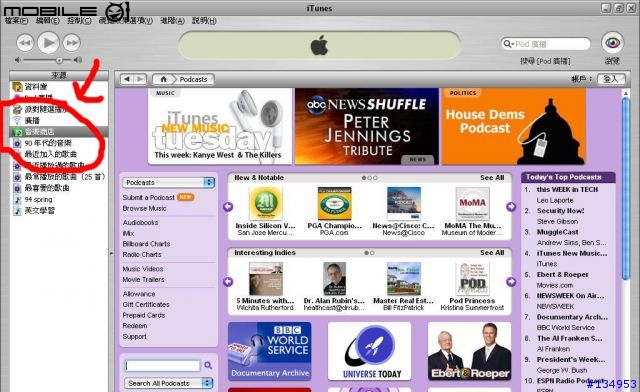
Task: Open the Inside Silicon Valley podcast artwork
Action: [265, 203]
